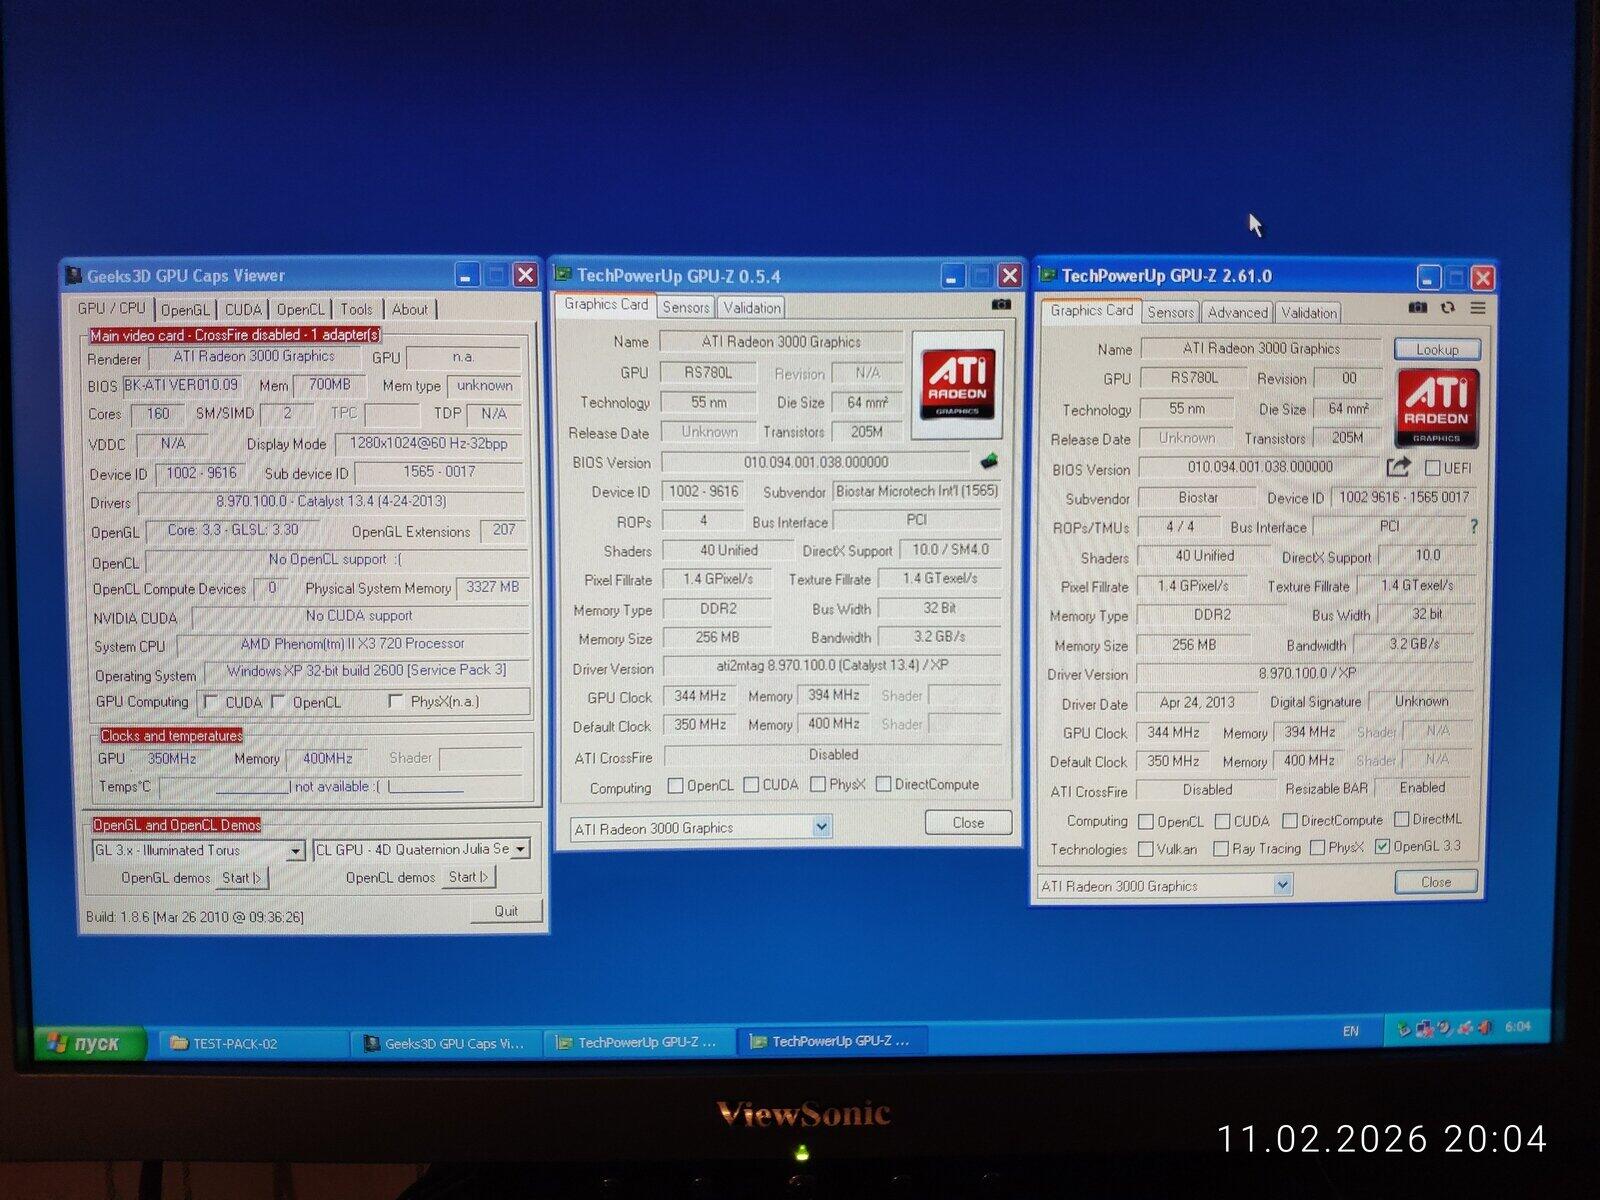
Task: Open TEST-PACK-02 folder from the taskbar
Action: click(x=254, y=1043)
